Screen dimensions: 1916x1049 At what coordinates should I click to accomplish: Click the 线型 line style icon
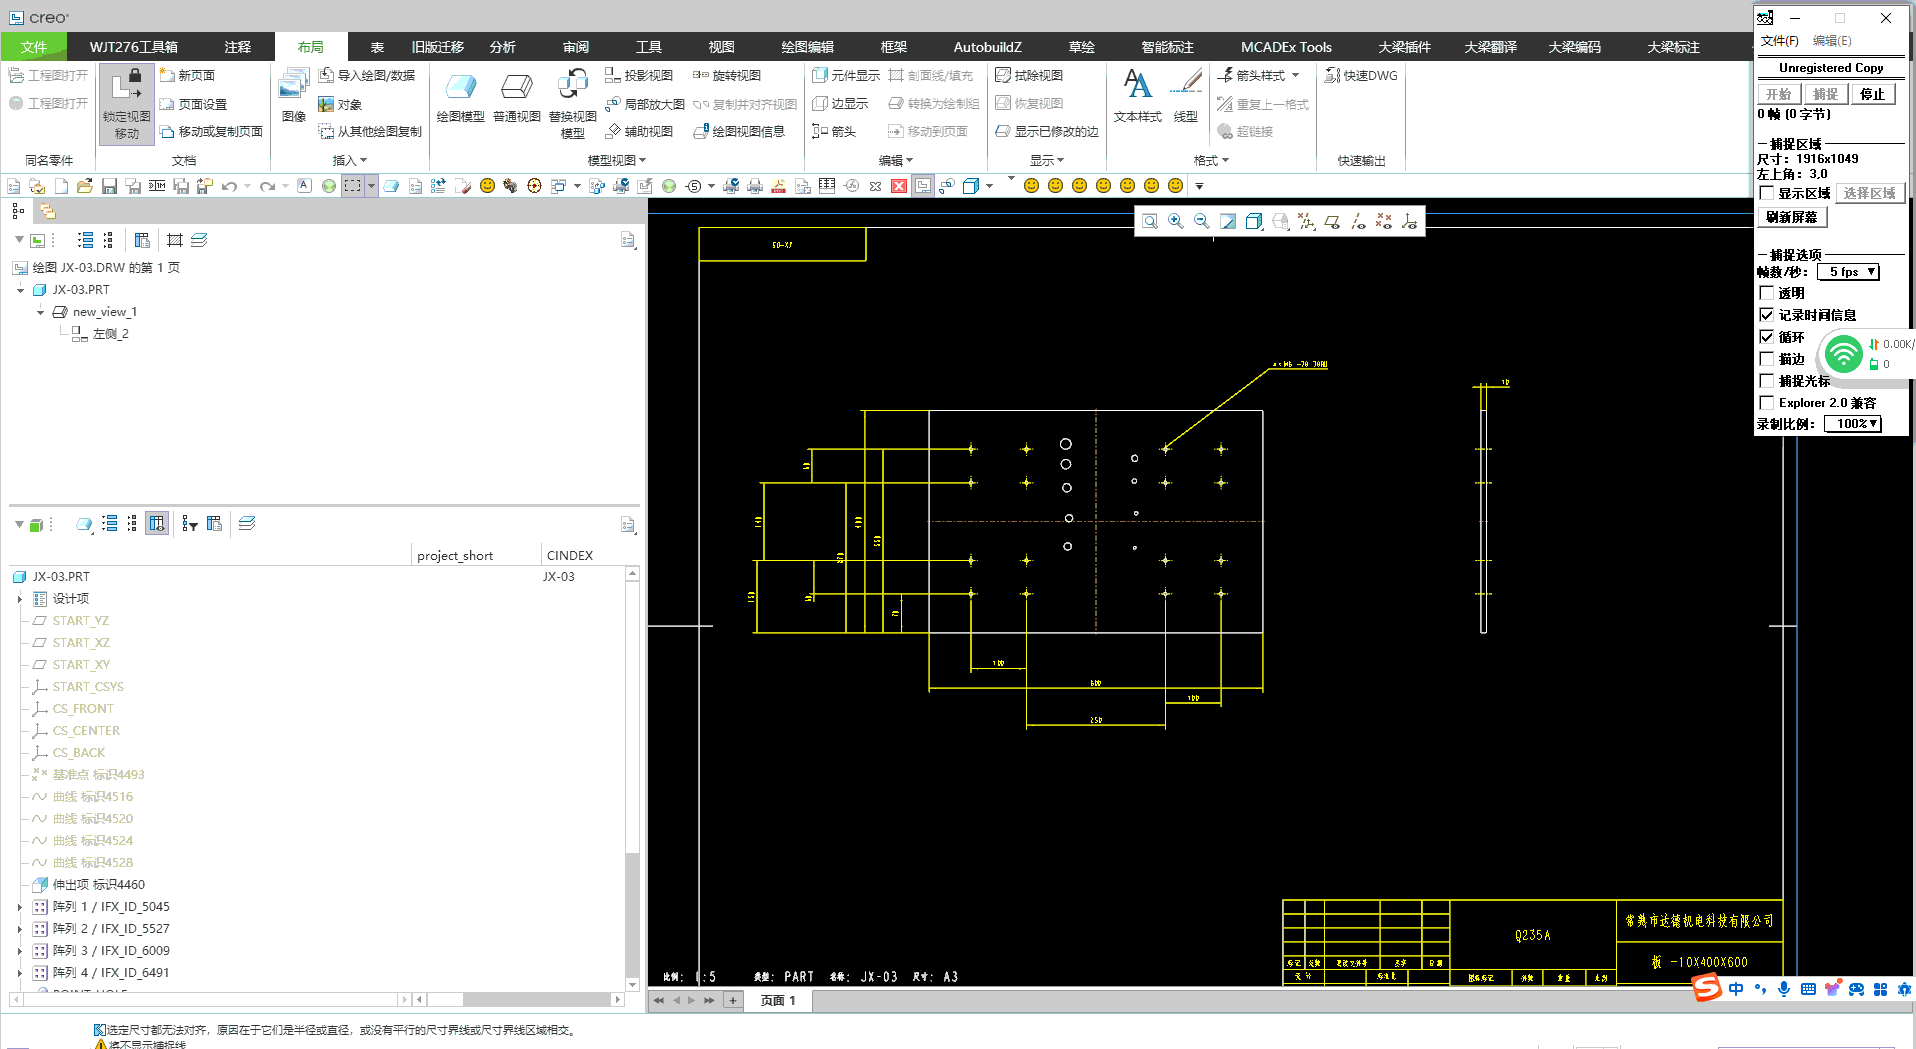[x=1186, y=86]
